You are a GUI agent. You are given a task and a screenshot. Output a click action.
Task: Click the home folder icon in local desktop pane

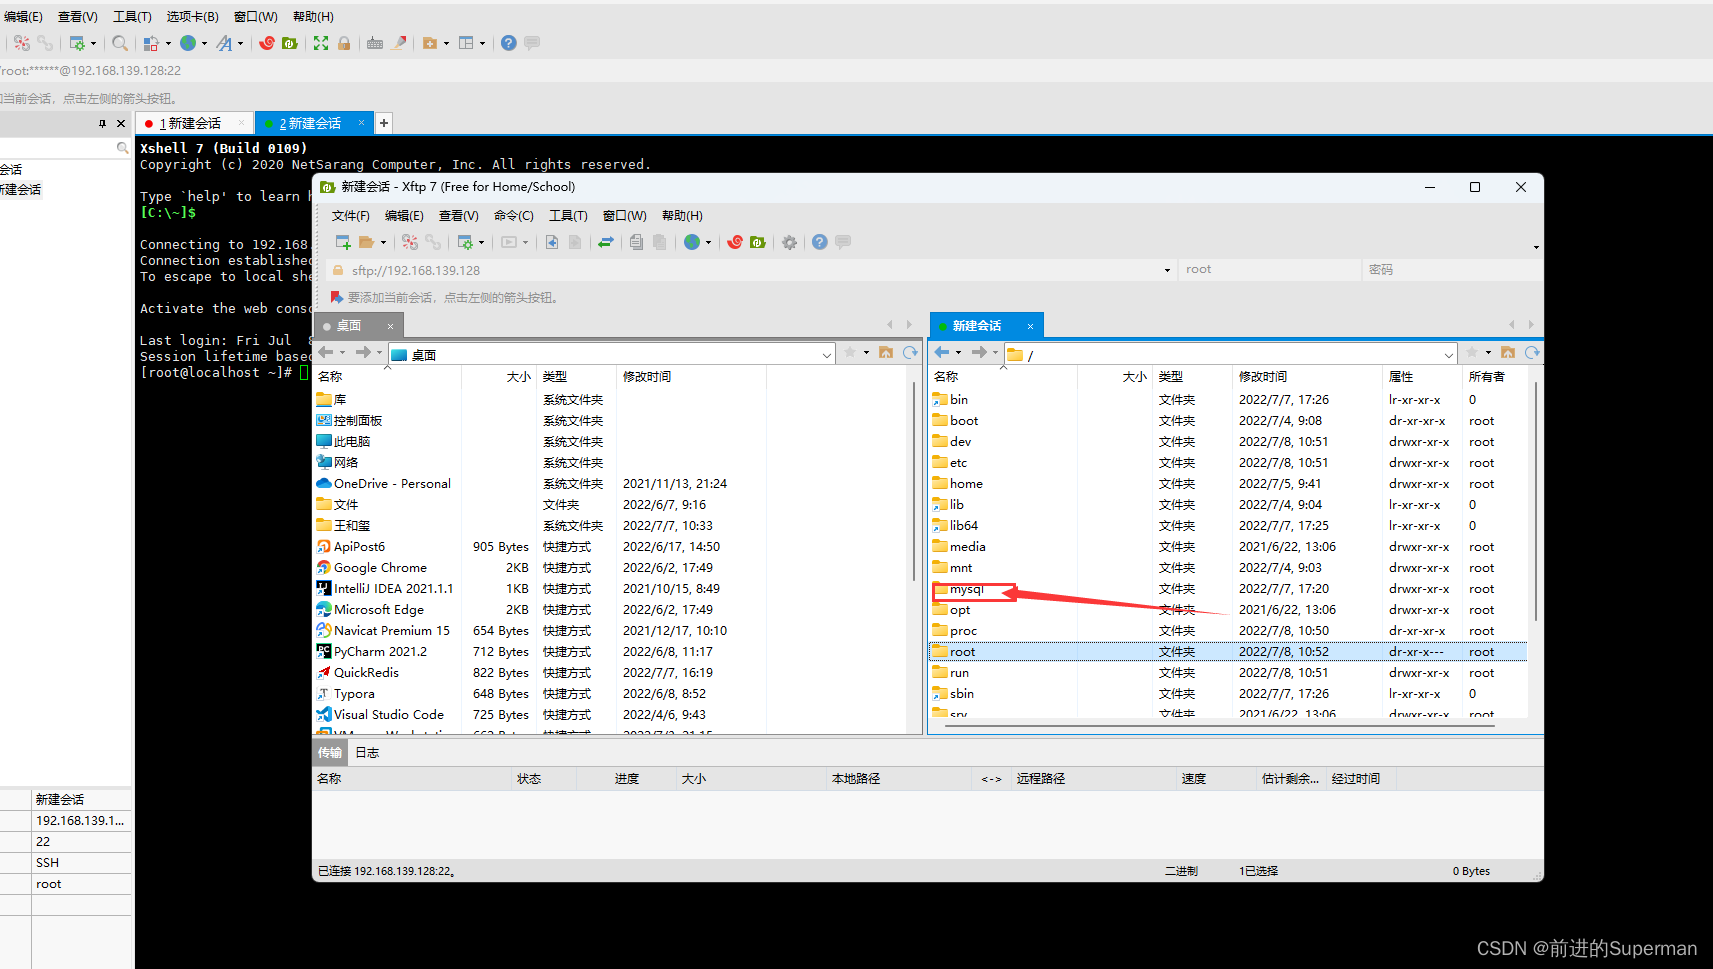tap(886, 352)
